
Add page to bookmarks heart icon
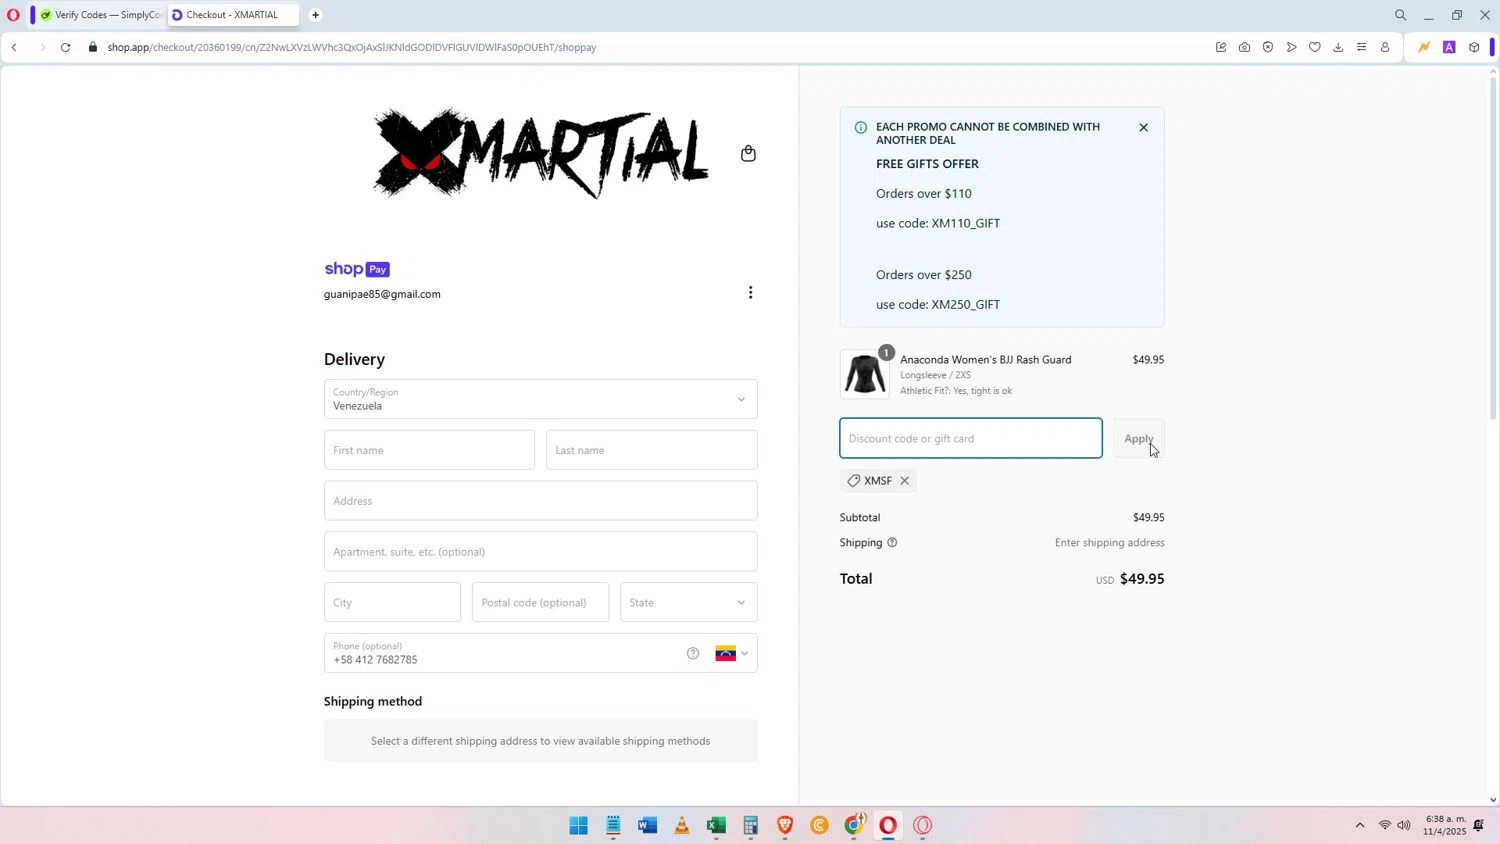tap(1315, 47)
